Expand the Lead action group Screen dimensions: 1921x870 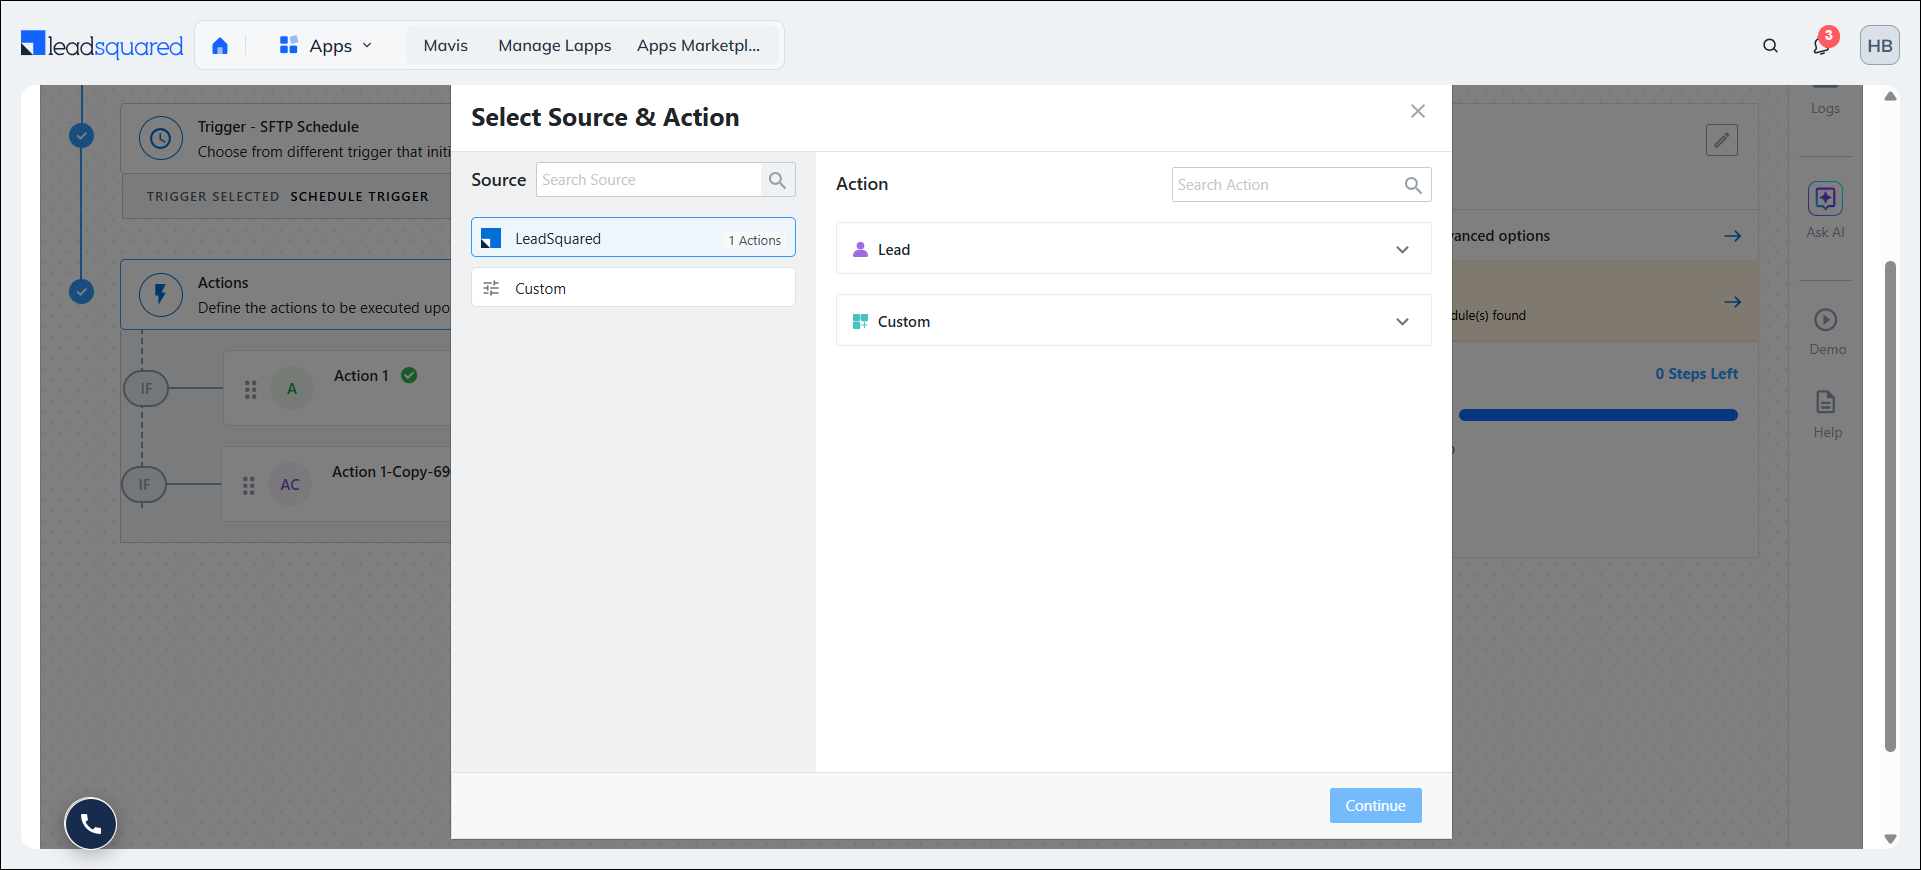[x=1133, y=249]
